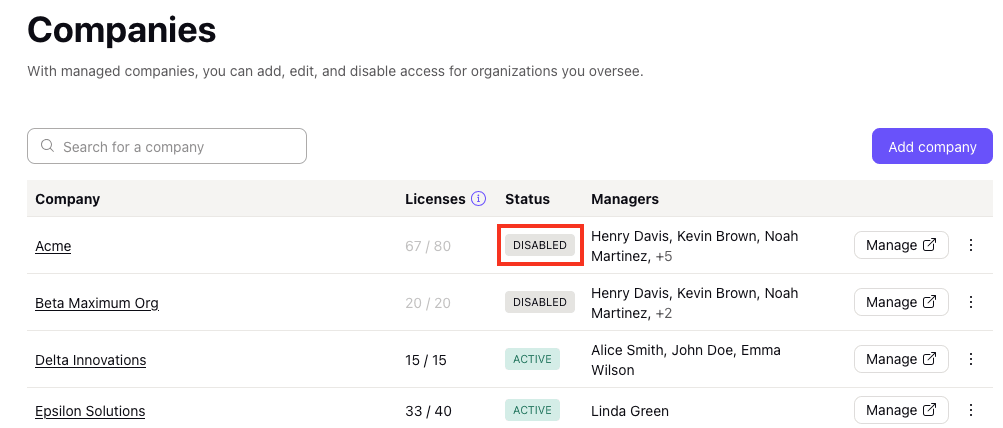Open the Delta Innovations link
Viewport: 1003px width, 428px height.
pyautogui.click(x=90, y=360)
